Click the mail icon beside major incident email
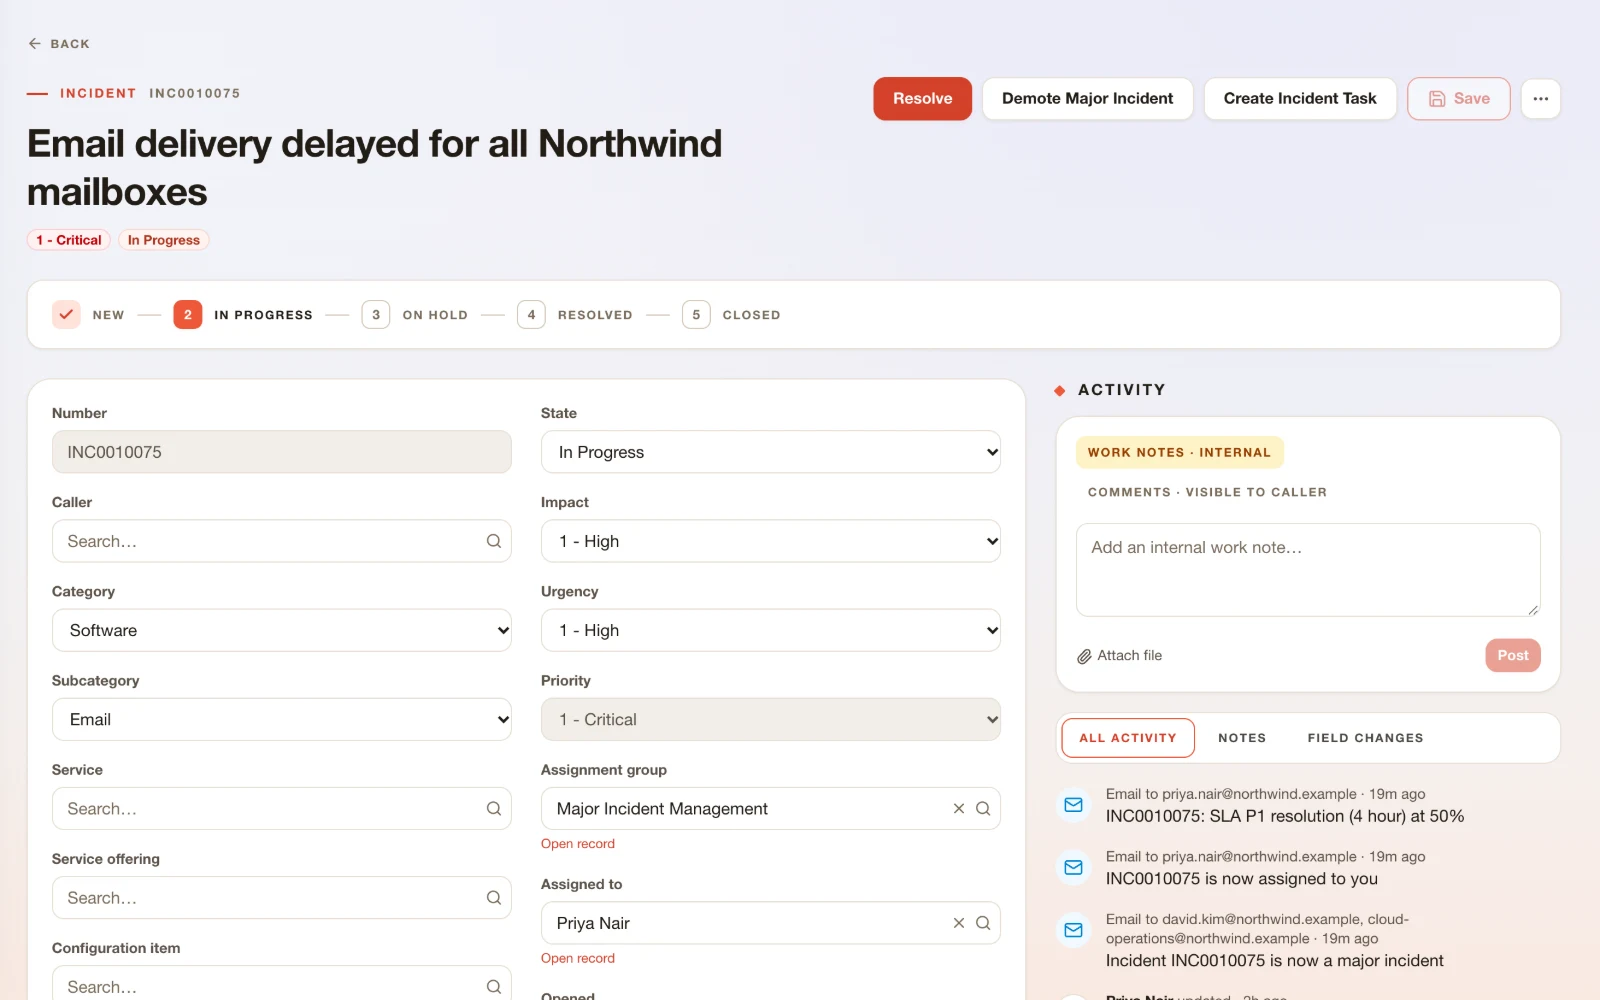The image size is (1600, 1000). tap(1074, 930)
